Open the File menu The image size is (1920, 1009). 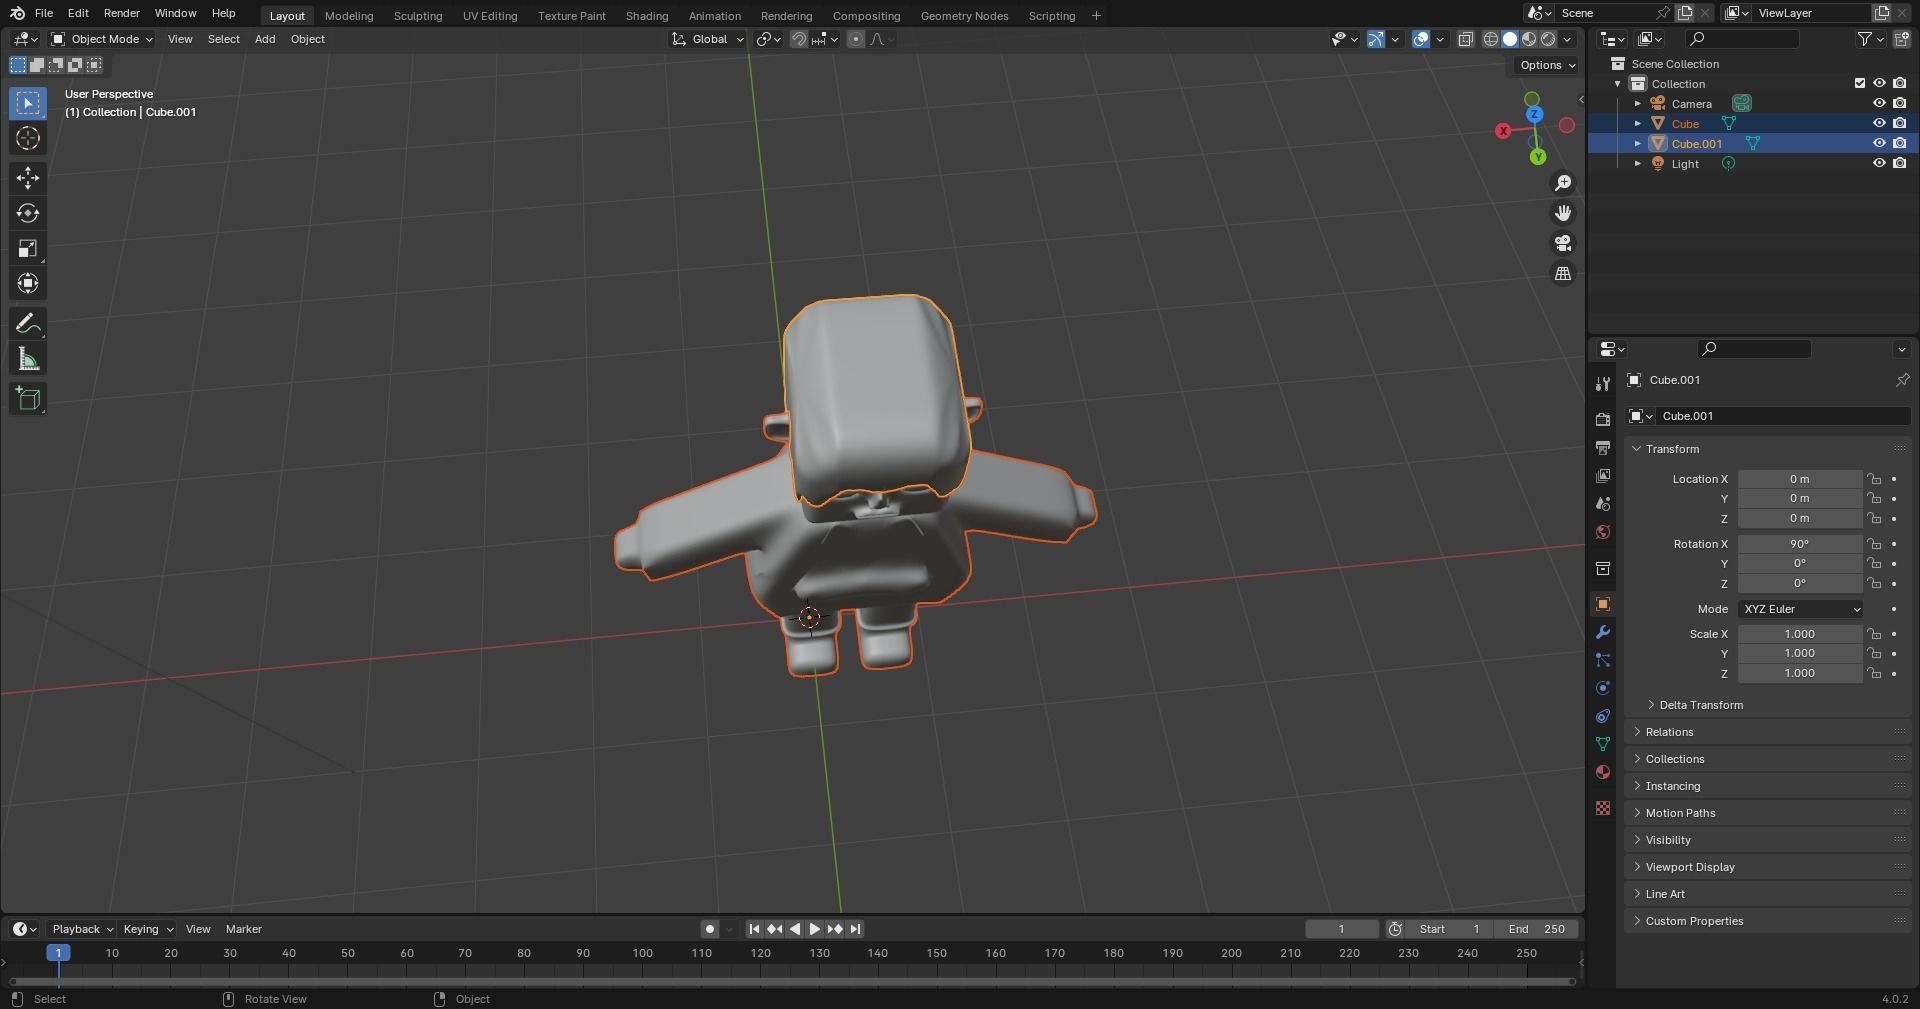click(44, 14)
